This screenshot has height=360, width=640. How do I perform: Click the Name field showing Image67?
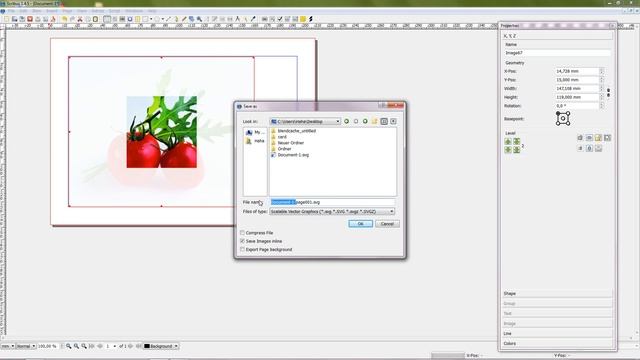click(x=557, y=53)
